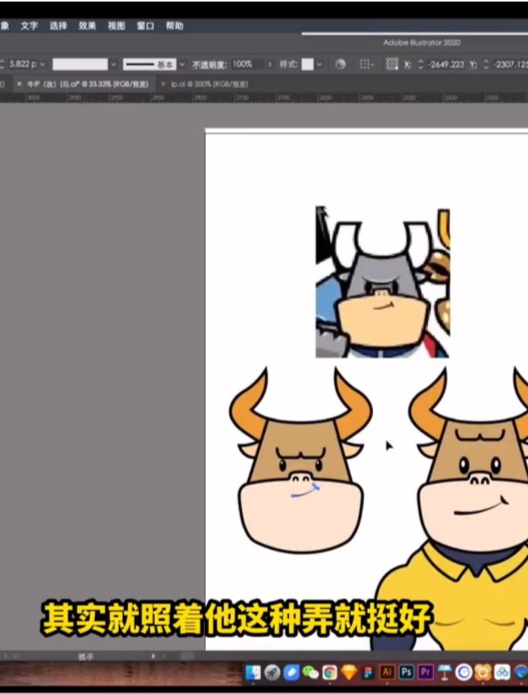Switch to the ip.ai @ 200% tab
The image size is (528, 698).
(209, 84)
